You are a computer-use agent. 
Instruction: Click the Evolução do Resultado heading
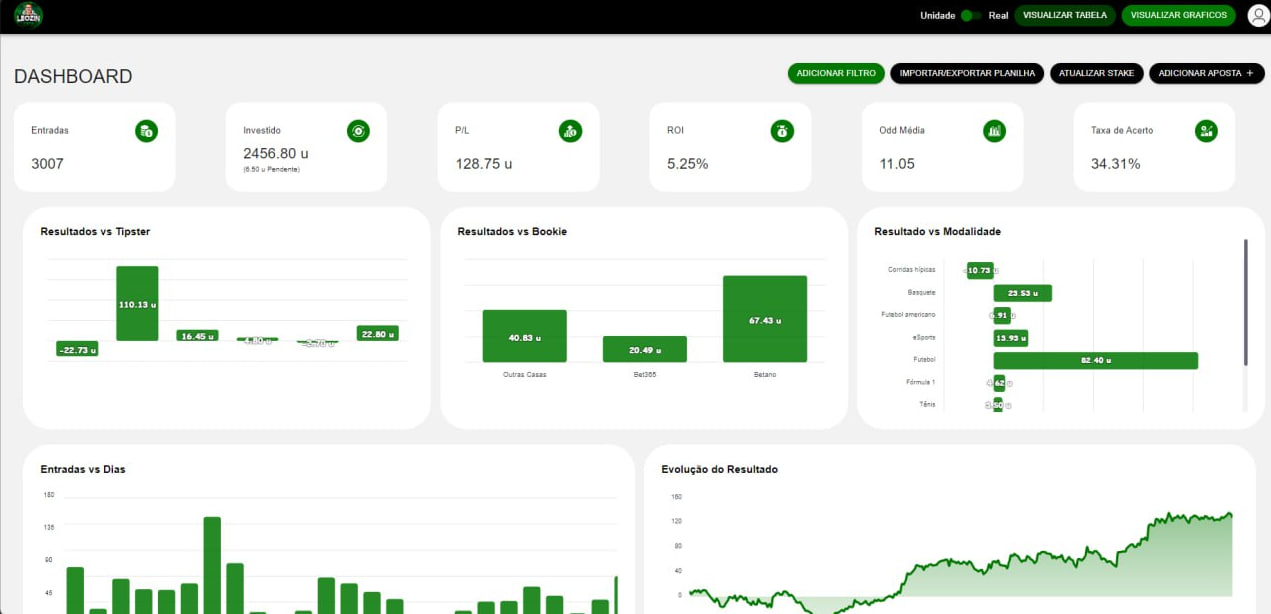(x=719, y=469)
